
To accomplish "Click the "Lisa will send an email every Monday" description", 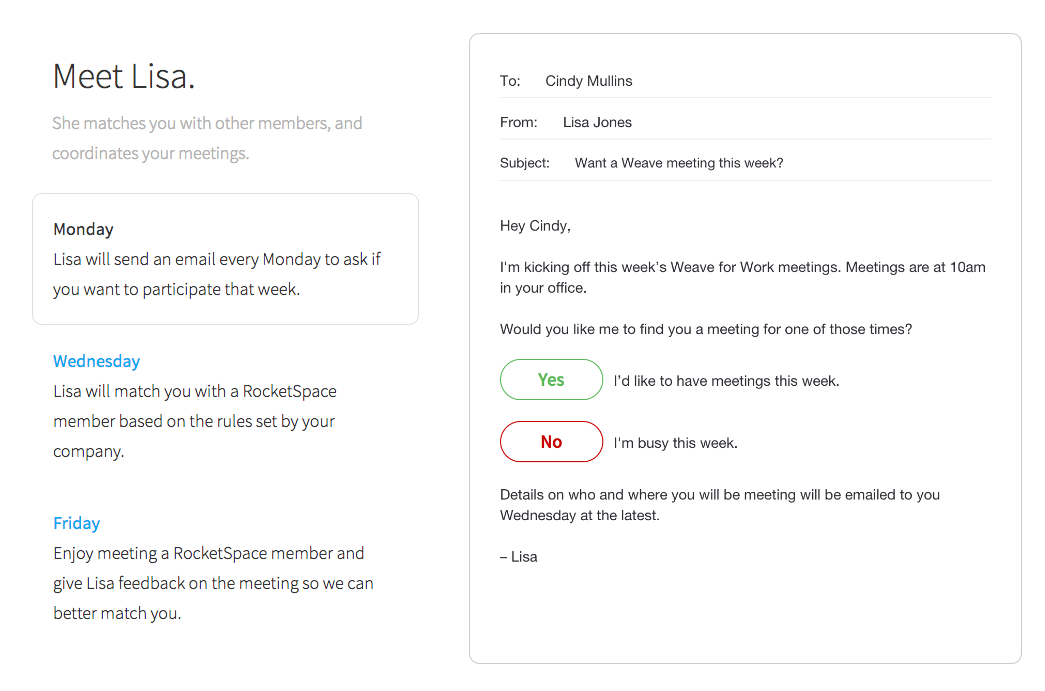I will [x=217, y=274].
